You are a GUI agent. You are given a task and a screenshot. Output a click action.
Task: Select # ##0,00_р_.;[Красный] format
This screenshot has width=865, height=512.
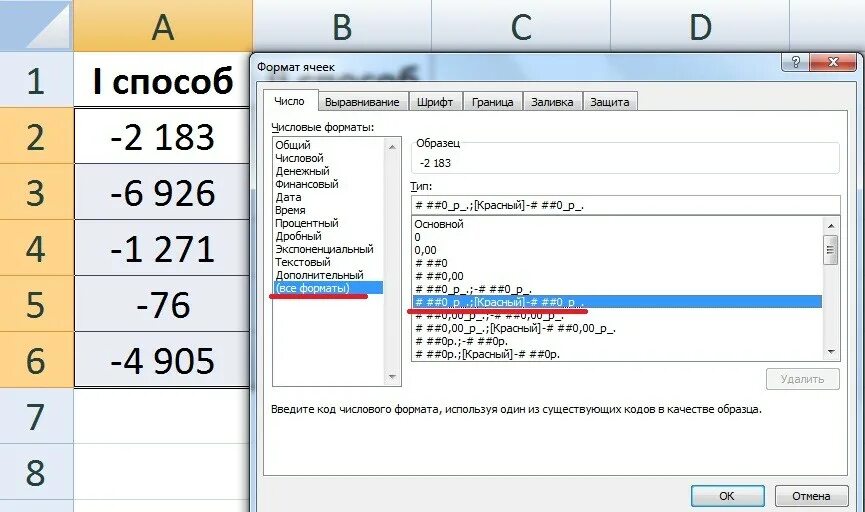click(x=617, y=328)
